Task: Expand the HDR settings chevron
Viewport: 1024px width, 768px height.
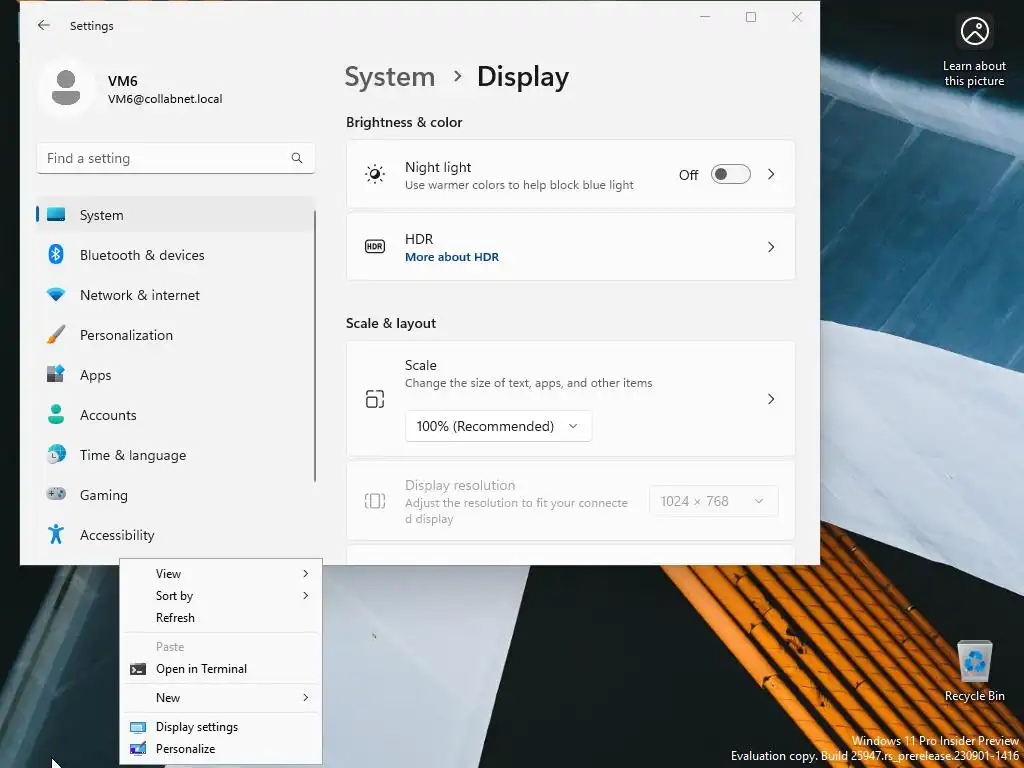Action: 771,247
